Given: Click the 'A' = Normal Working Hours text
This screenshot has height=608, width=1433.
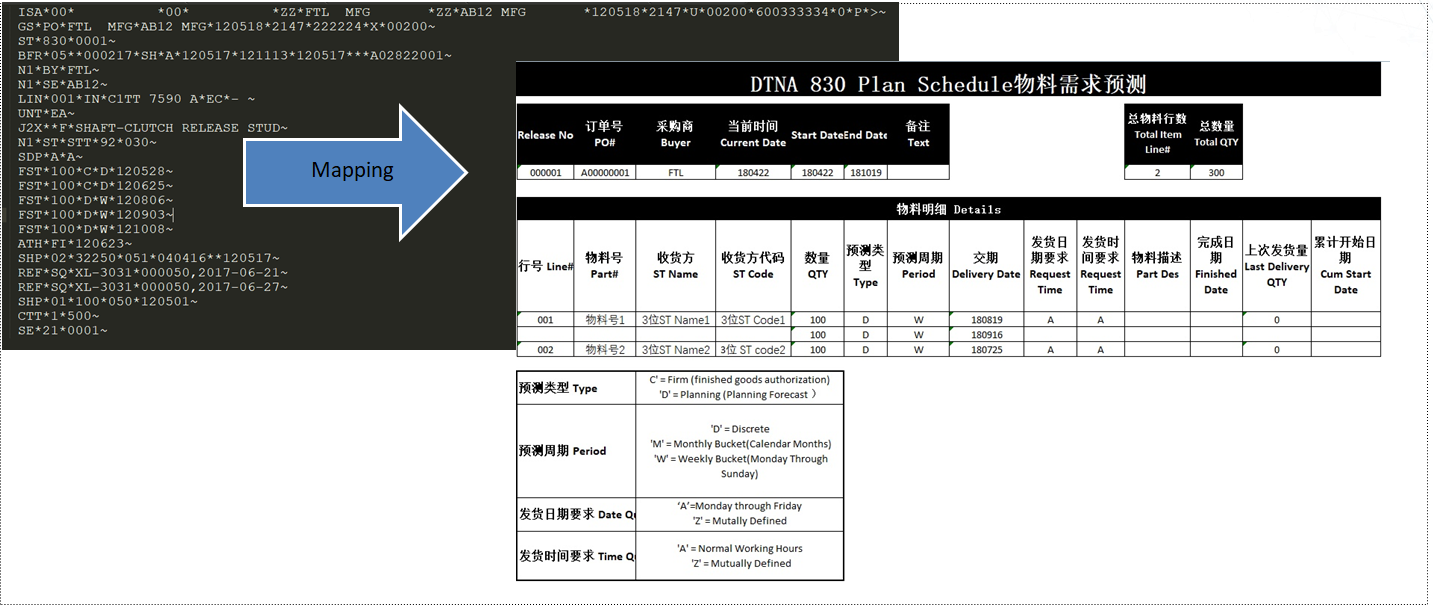Looking at the screenshot, I should (x=739, y=548).
